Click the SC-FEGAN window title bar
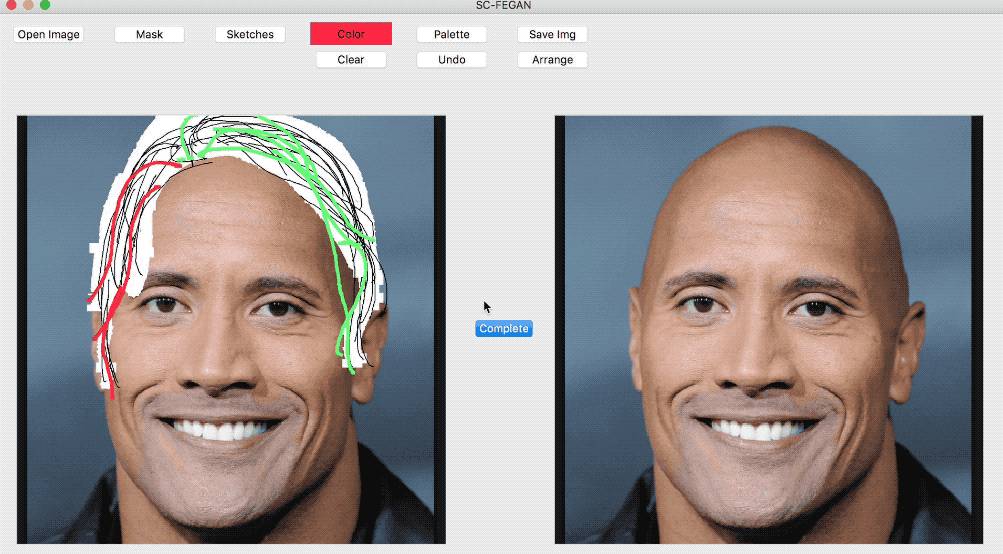1003x554 pixels. pos(503,5)
